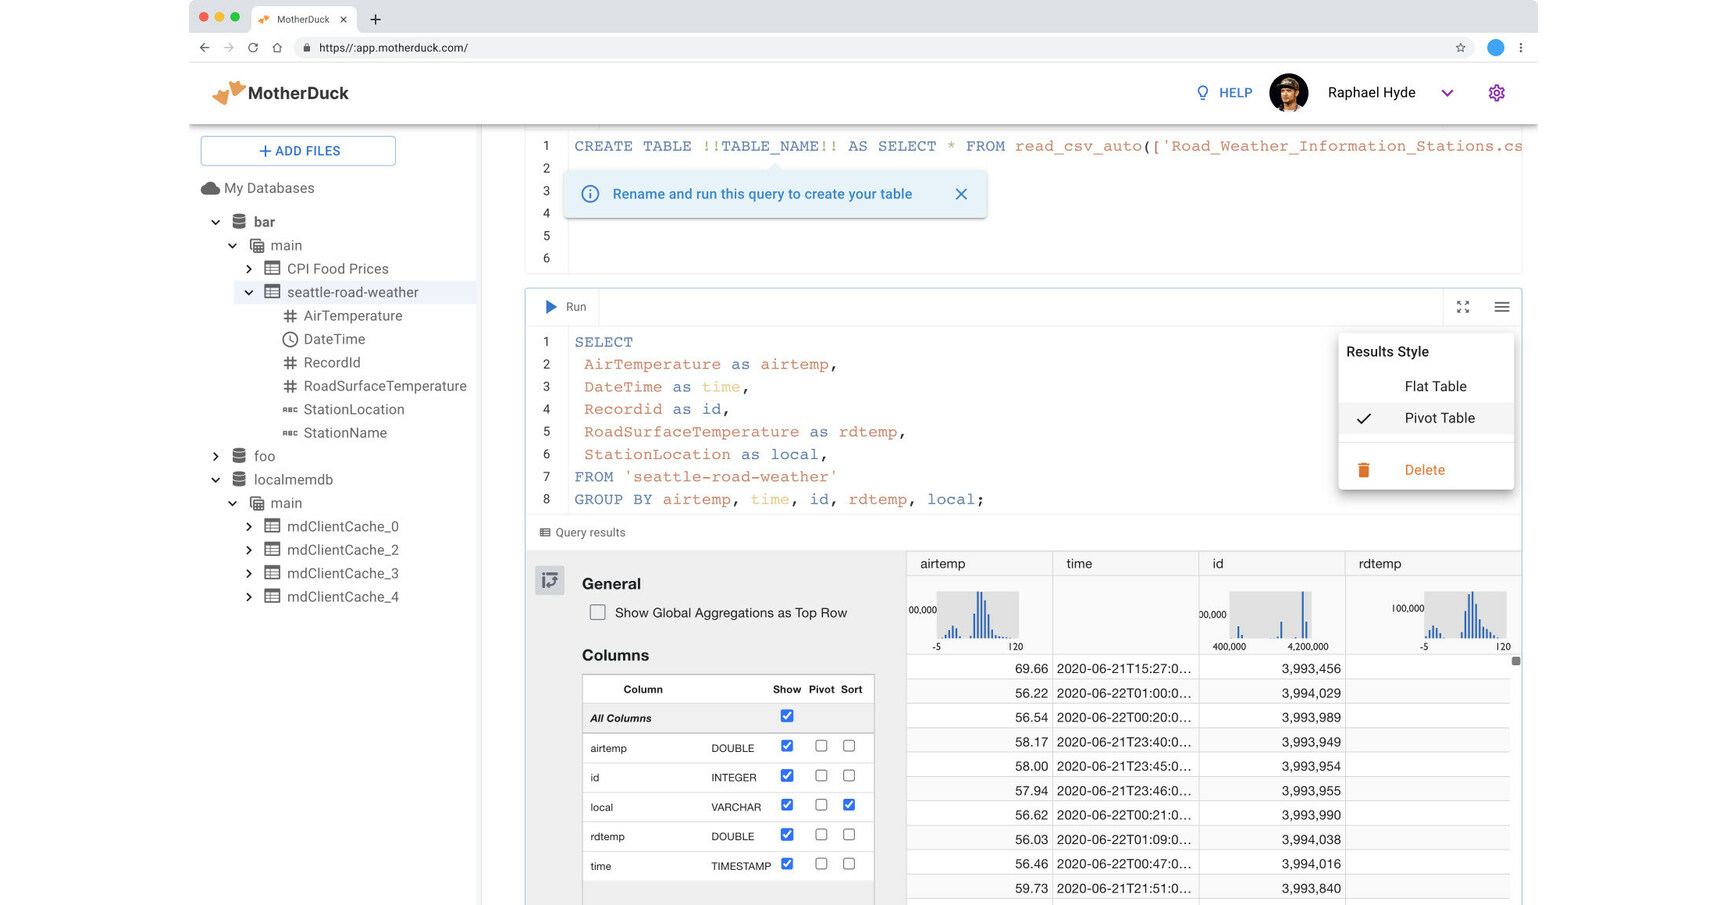This screenshot has width=1727, height=905.
Task: Click the numeric icon beside AirTemperature
Action: point(288,315)
